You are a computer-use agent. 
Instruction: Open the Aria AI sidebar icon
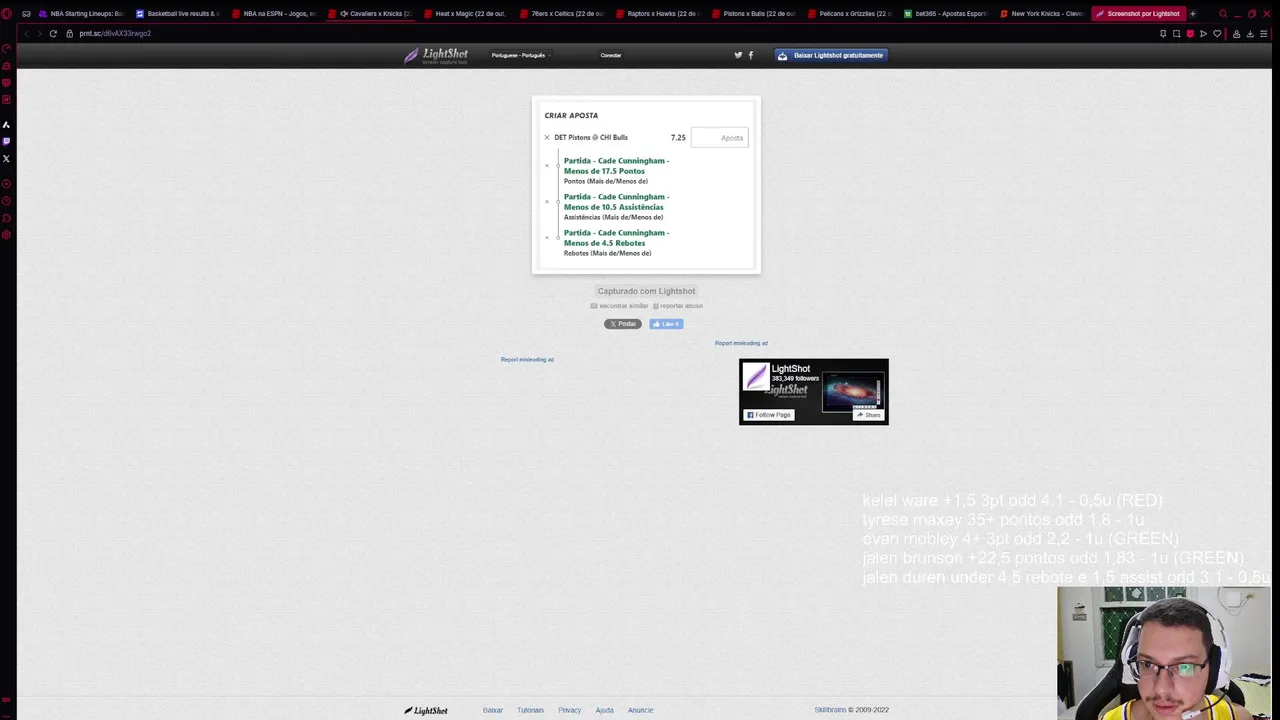click(6, 124)
